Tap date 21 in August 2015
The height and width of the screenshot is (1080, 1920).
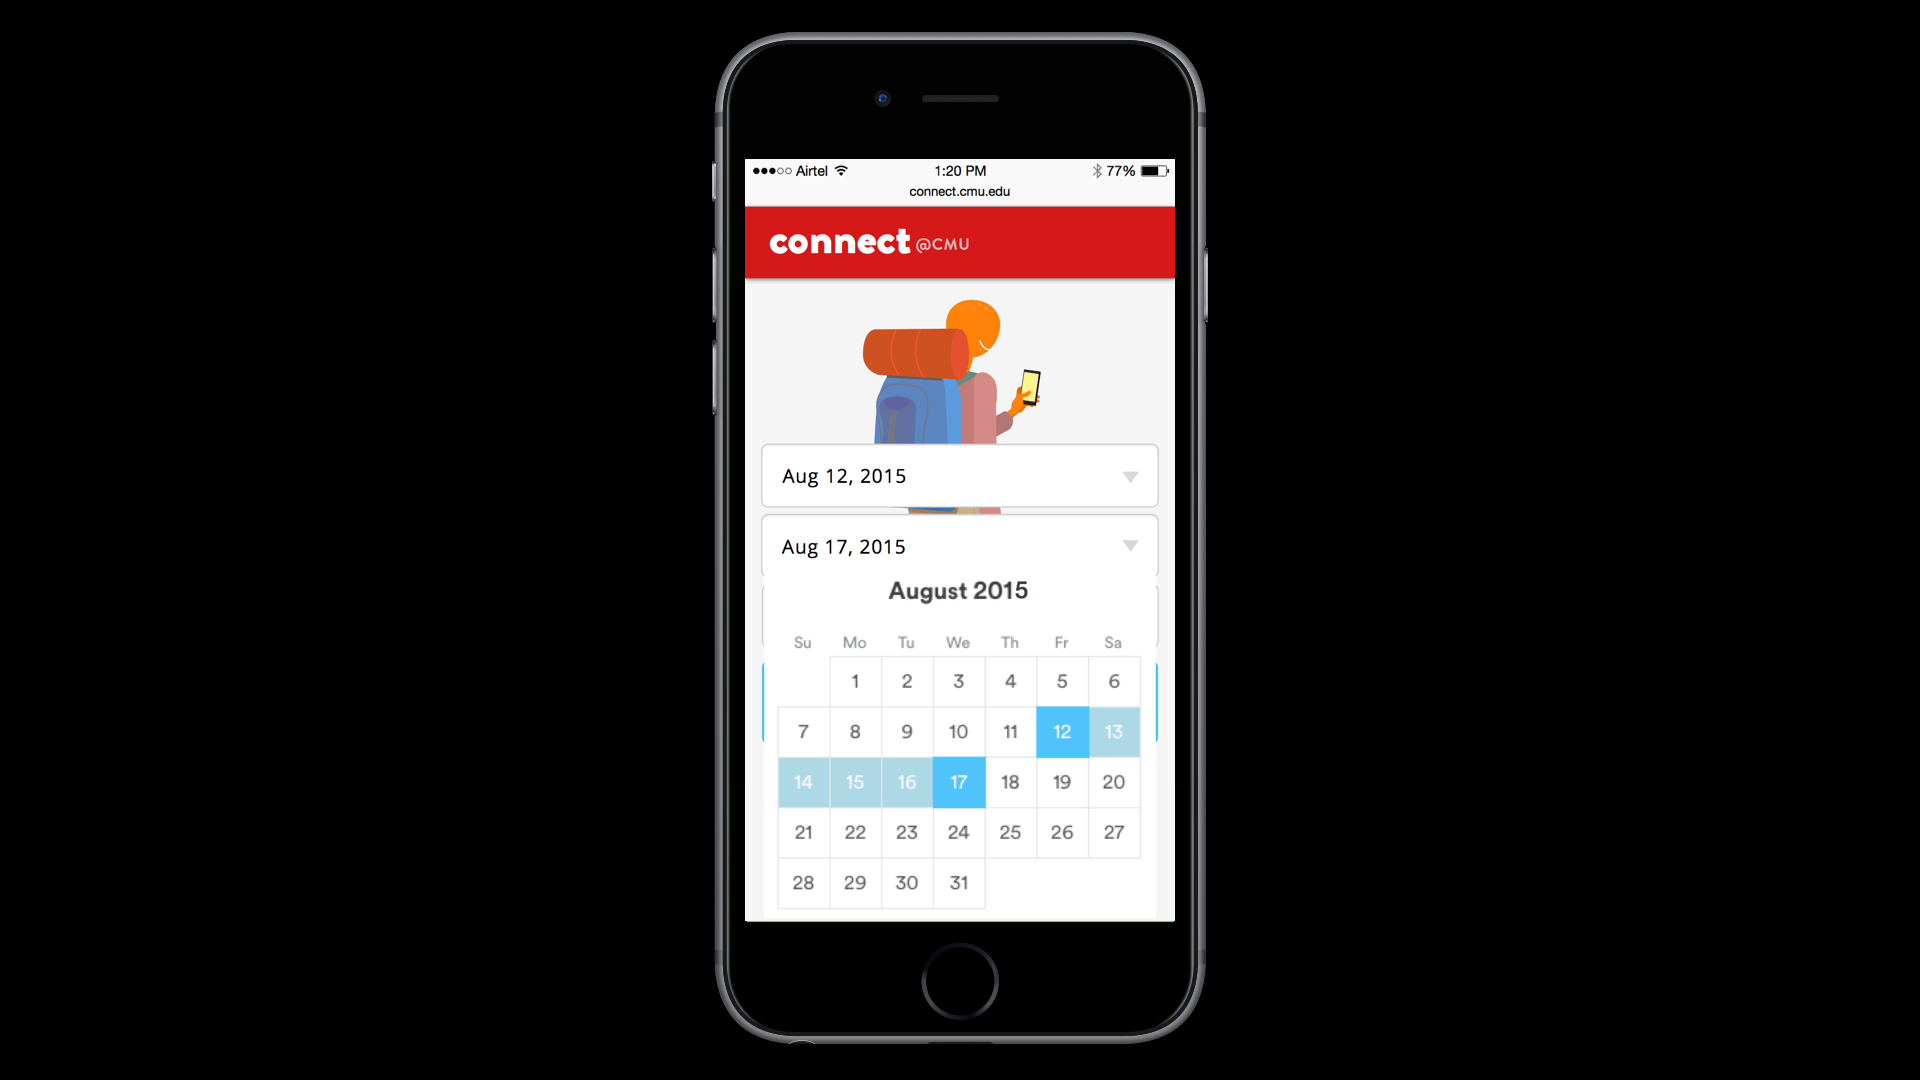point(802,832)
